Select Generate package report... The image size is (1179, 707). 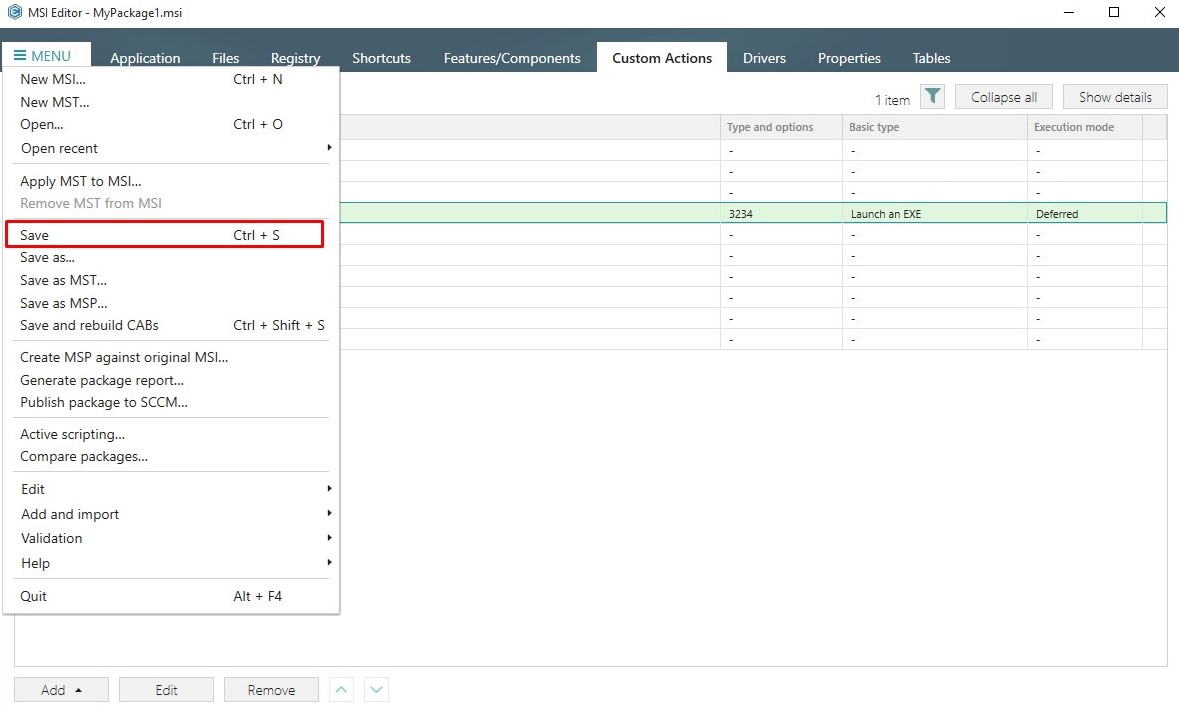coord(171,380)
